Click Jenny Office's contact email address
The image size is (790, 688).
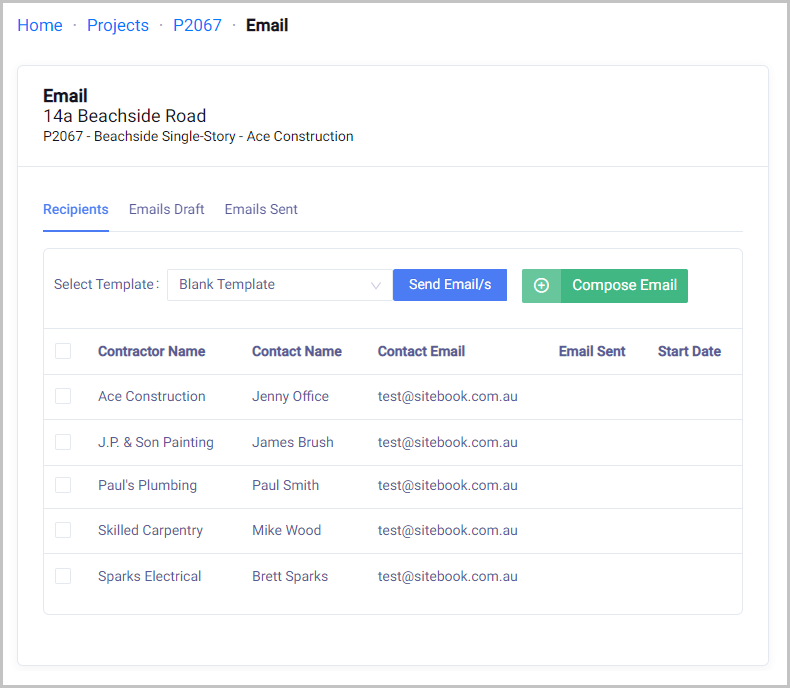pos(447,396)
